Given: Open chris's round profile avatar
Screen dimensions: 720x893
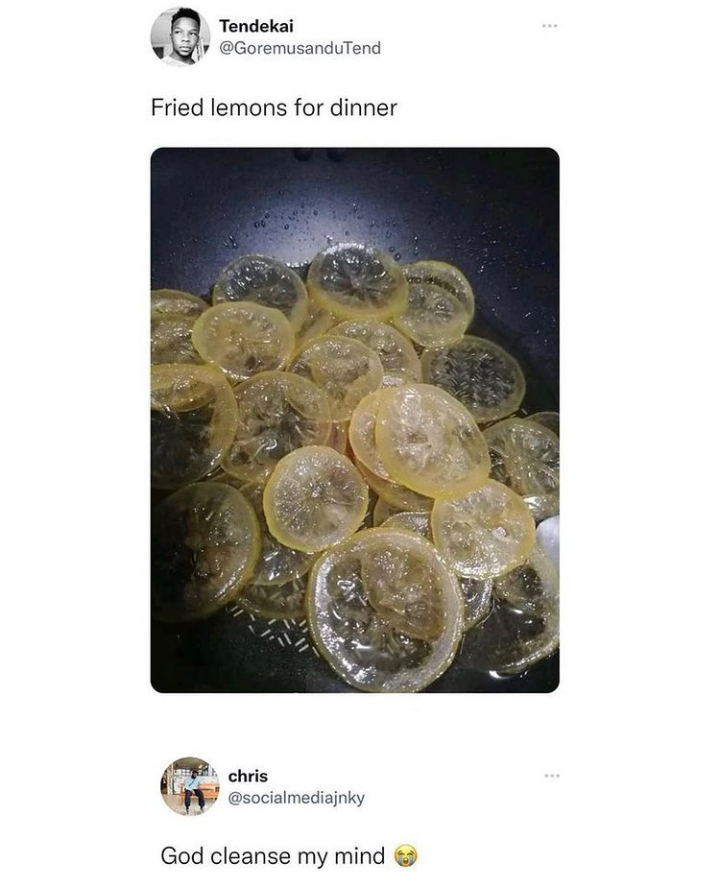Looking at the screenshot, I should click(190, 785).
